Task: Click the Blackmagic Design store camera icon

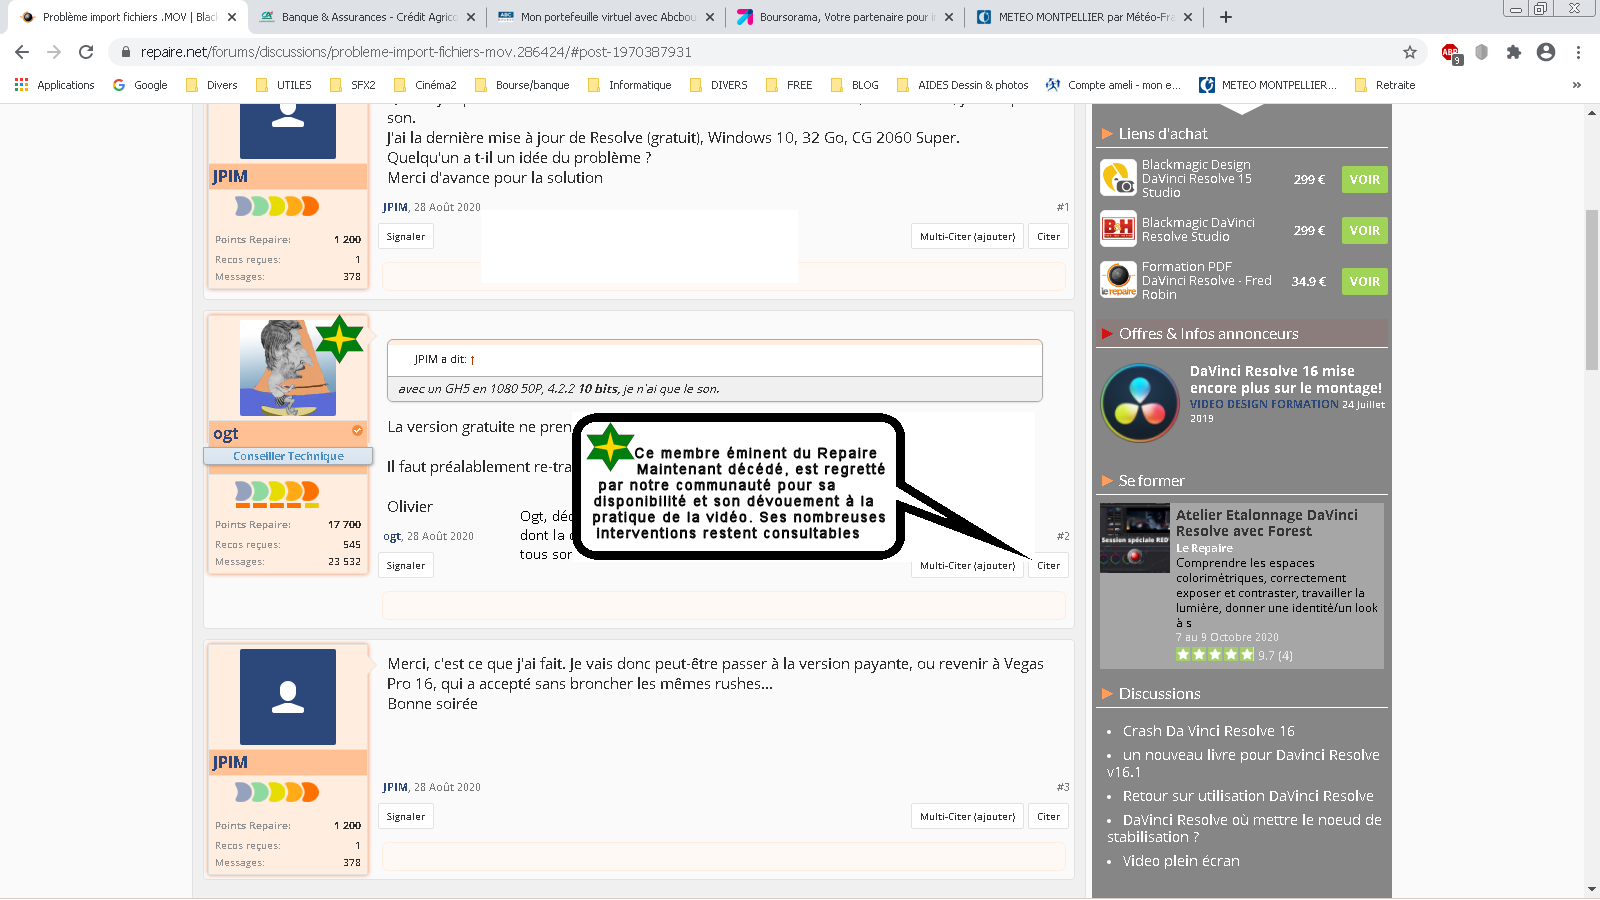Action: click(1118, 179)
